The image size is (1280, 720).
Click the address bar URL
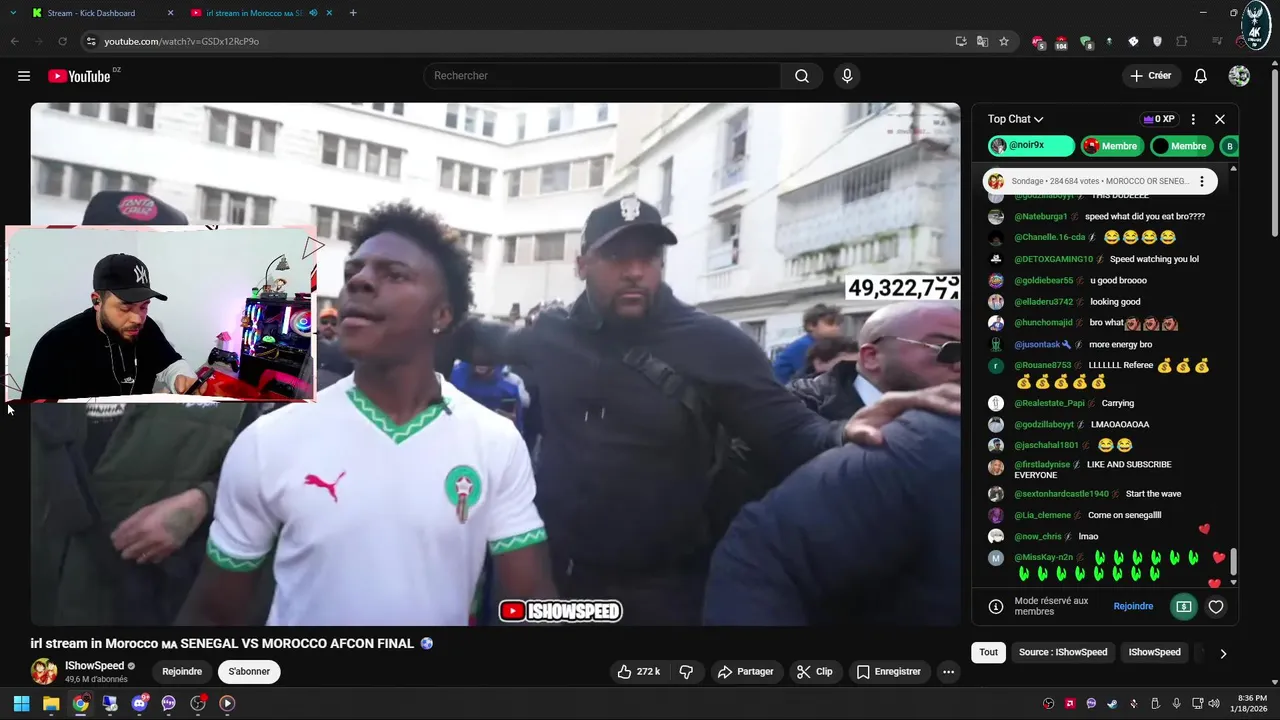pyautogui.click(x=182, y=41)
